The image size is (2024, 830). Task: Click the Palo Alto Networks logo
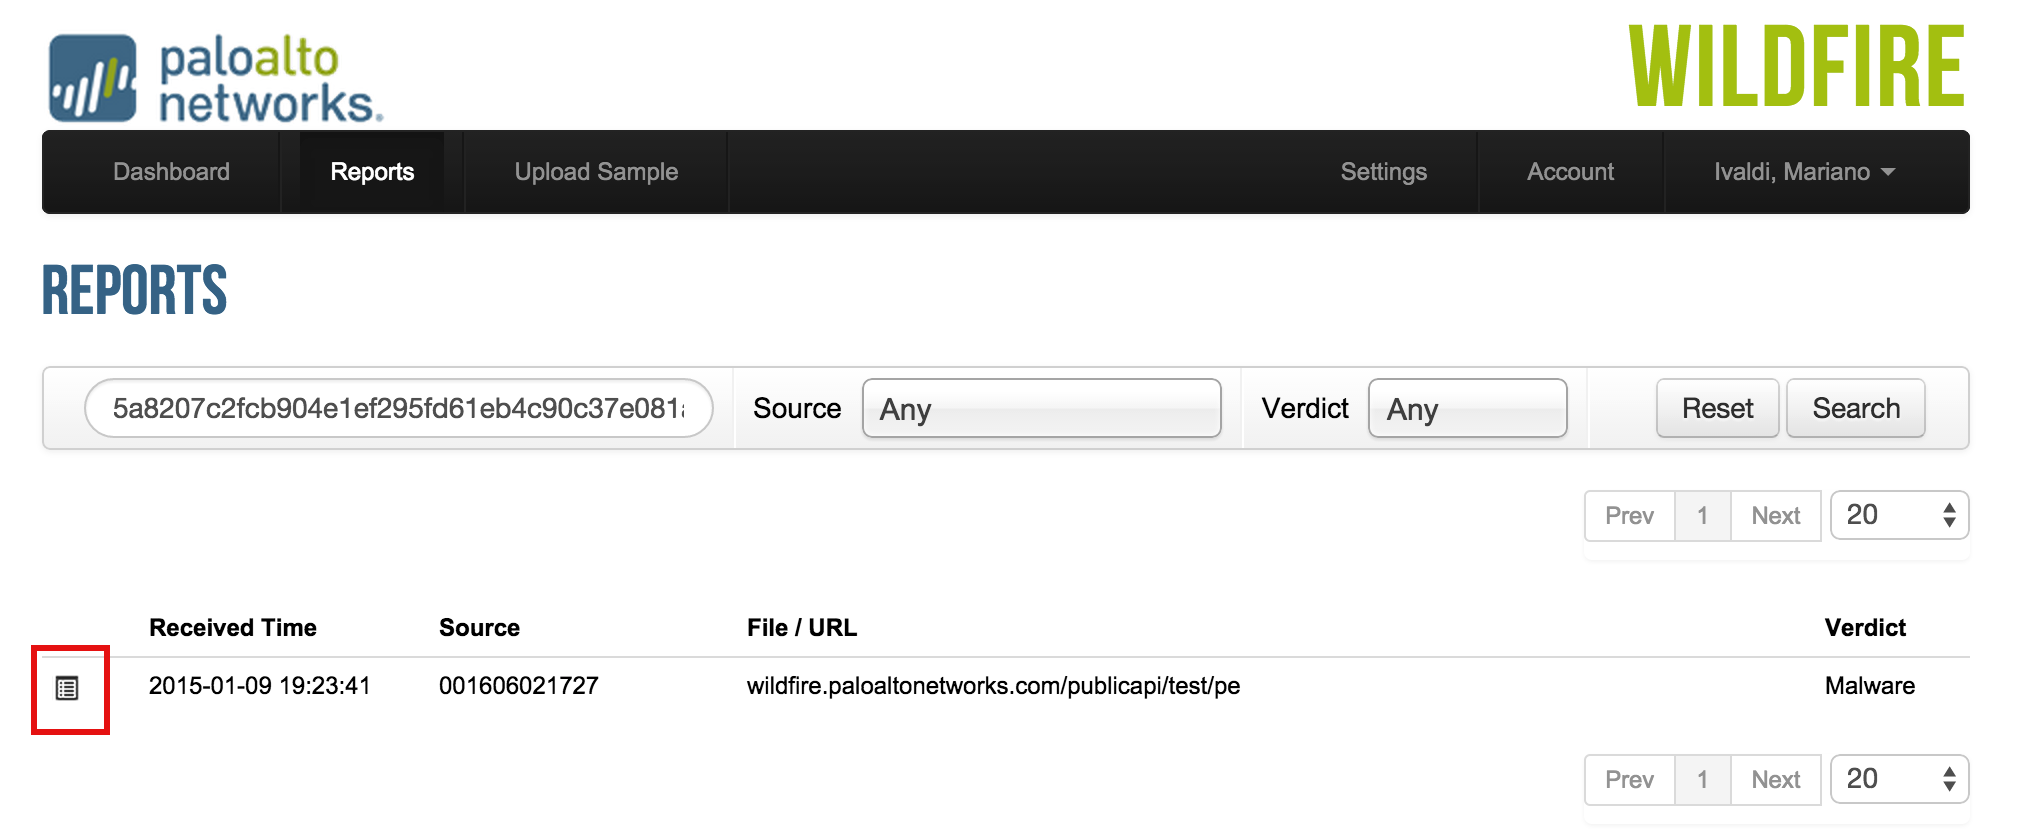[x=215, y=78]
